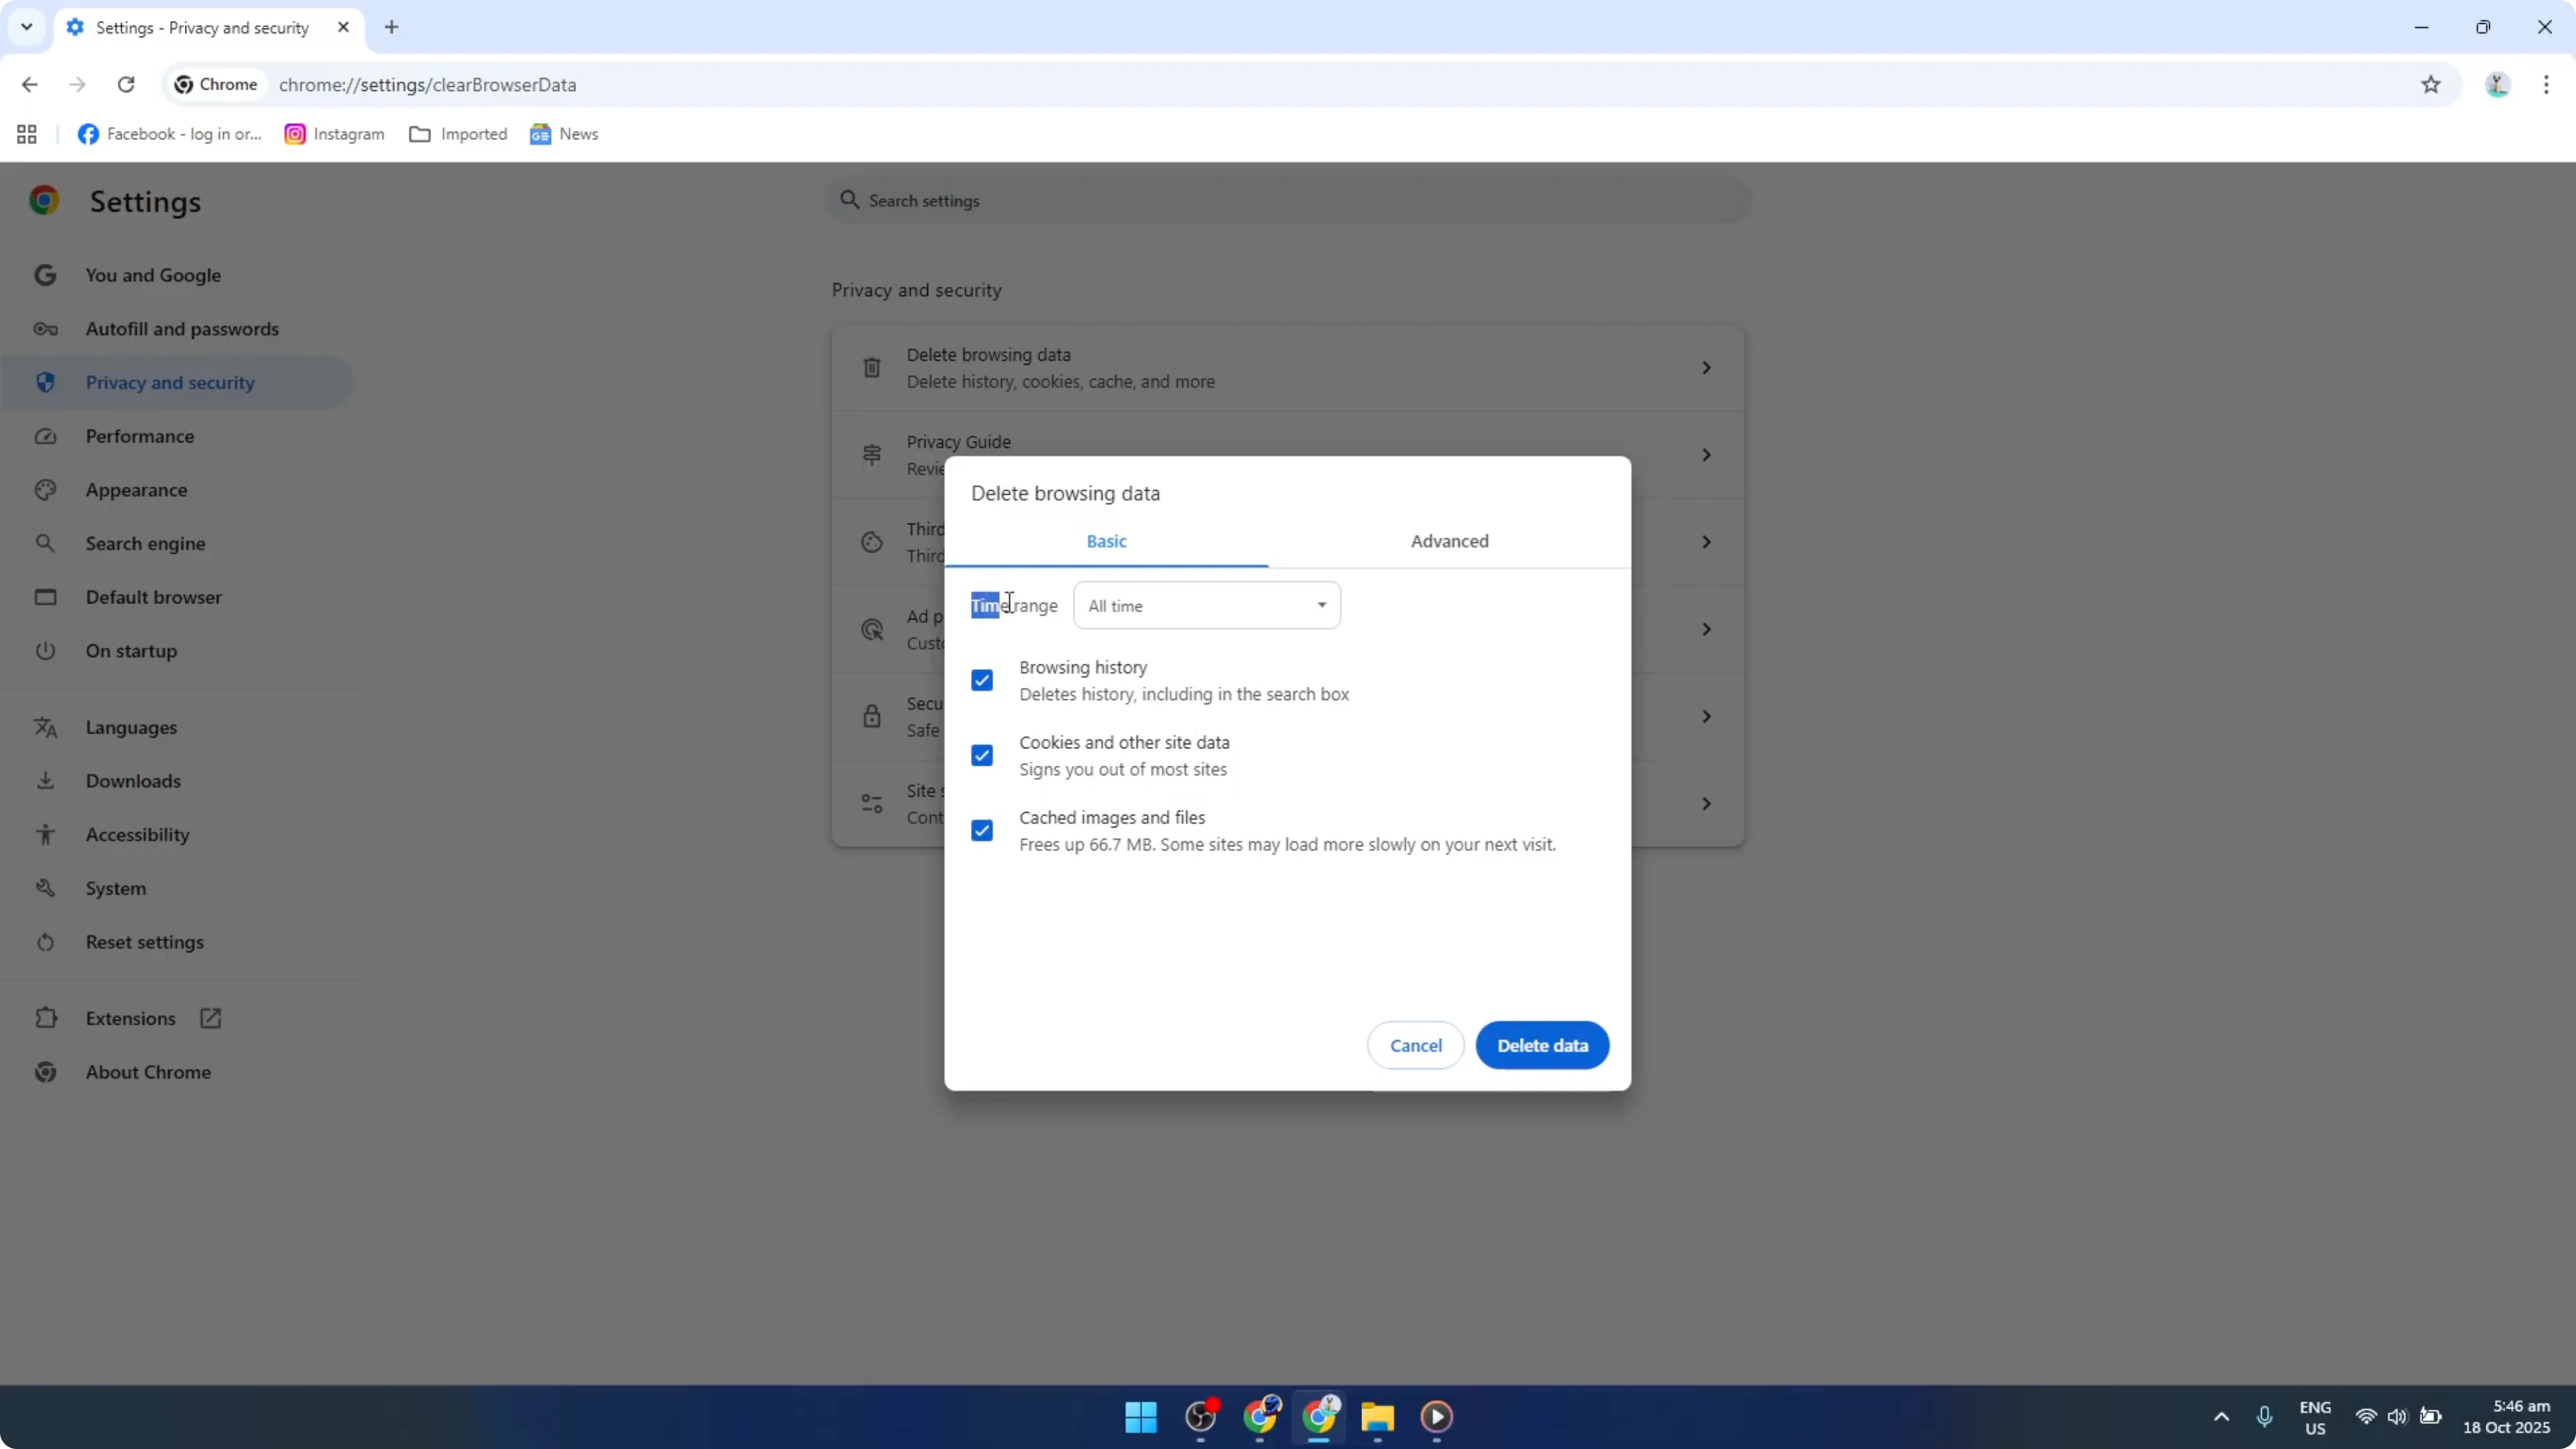Image resolution: width=2576 pixels, height=1449 pixels.
Task: Disable the Cached images and files checkbox
Action: 982,830
